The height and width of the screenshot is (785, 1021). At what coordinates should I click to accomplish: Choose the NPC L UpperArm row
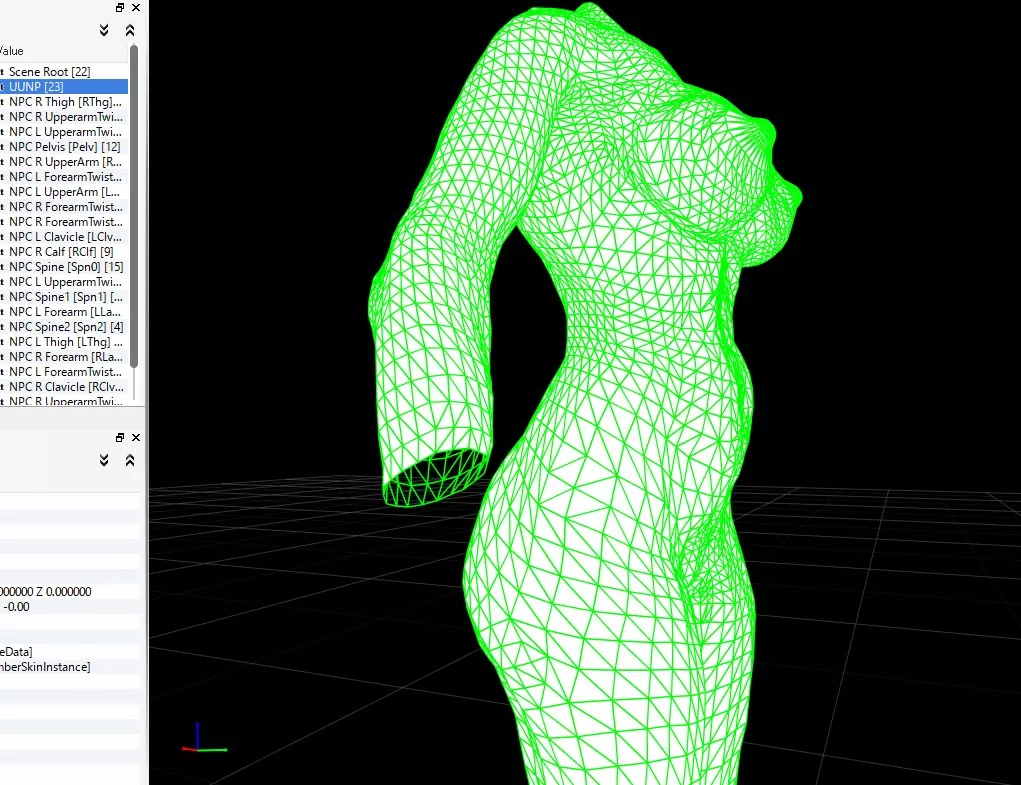[x=64, y=192]
